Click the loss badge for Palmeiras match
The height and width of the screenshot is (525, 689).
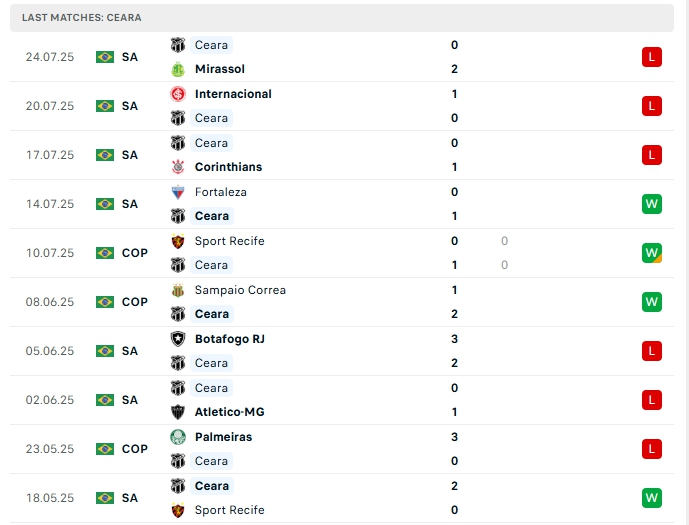pyautogui.click(x=652, y=449)
